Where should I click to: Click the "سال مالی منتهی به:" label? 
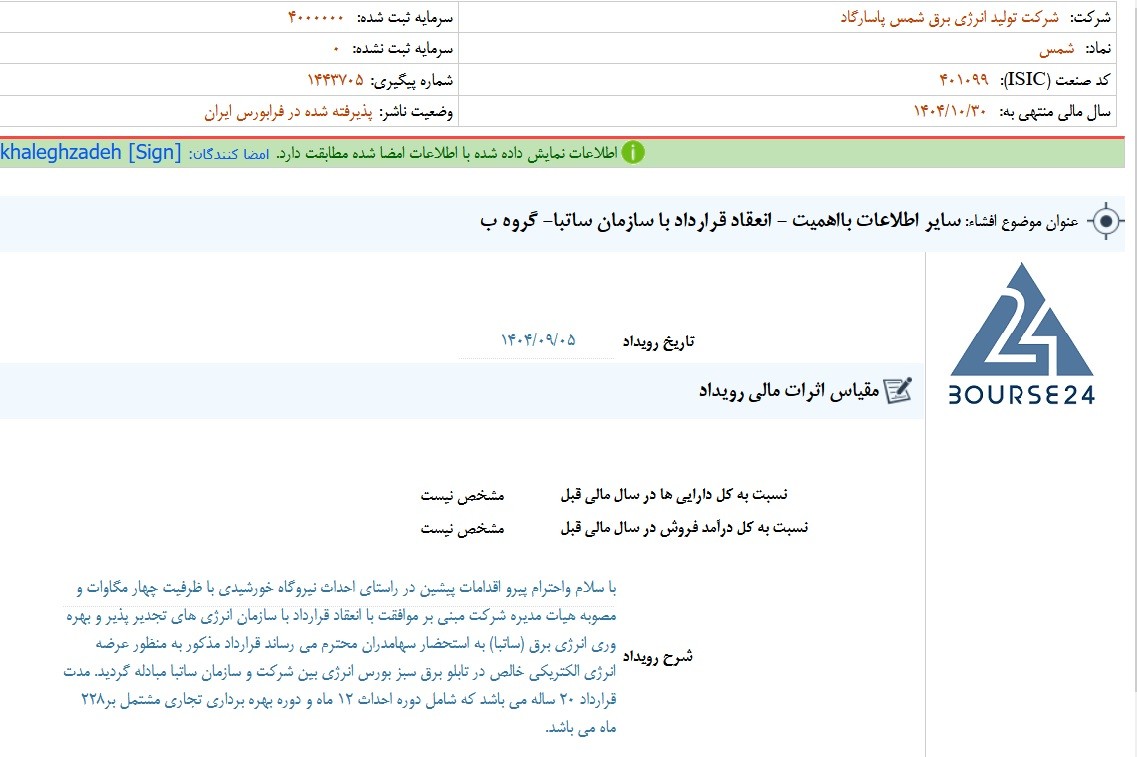(x=1055, y=112)
